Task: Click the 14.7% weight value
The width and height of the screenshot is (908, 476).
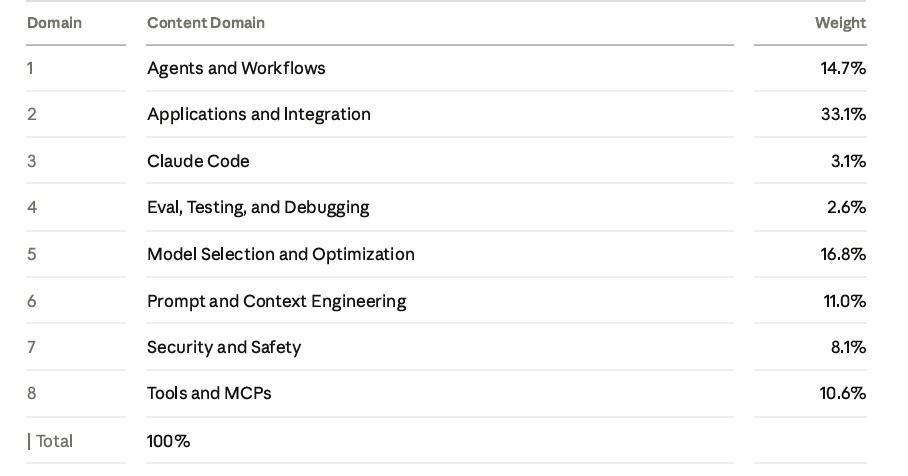Action: coord(843,68)
